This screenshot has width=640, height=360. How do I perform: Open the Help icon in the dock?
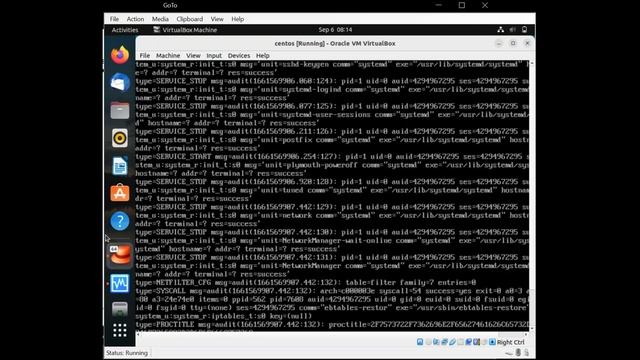click(120, 221)
